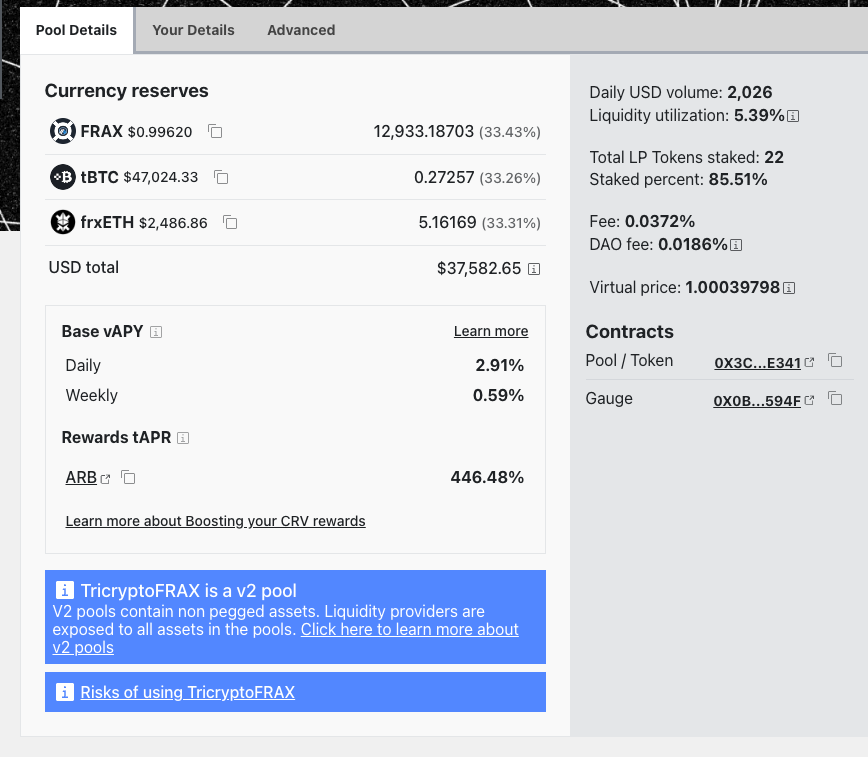The image size is (868, 757).
Task: Click the Currency reserves heading
Action: coord(127,91)
